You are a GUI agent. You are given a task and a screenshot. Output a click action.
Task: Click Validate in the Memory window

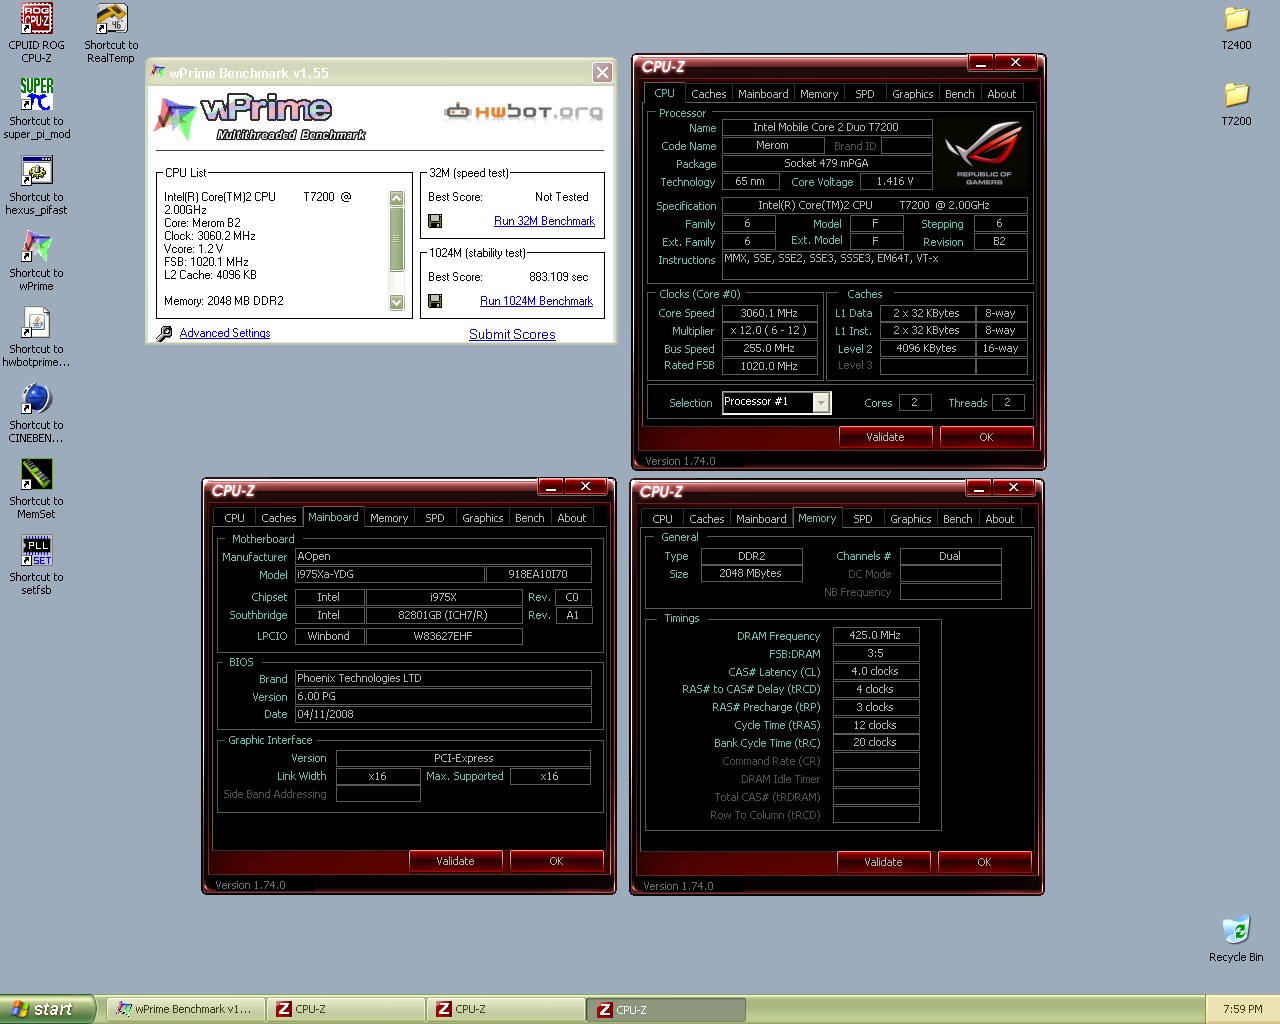coord(883,862)
